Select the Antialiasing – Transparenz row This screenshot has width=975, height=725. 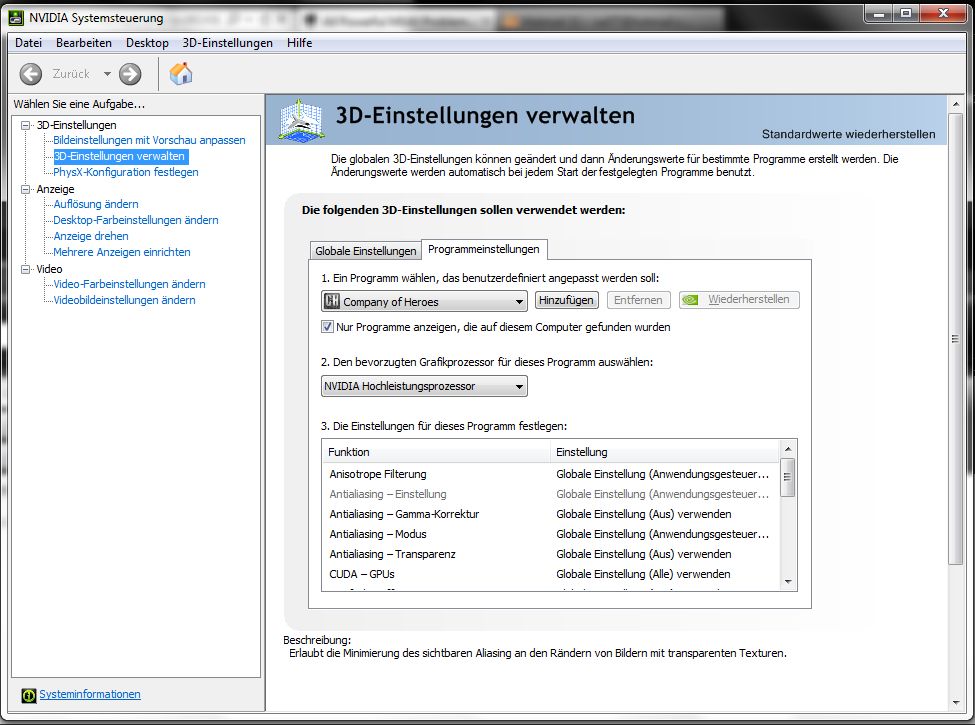(550, 554)
